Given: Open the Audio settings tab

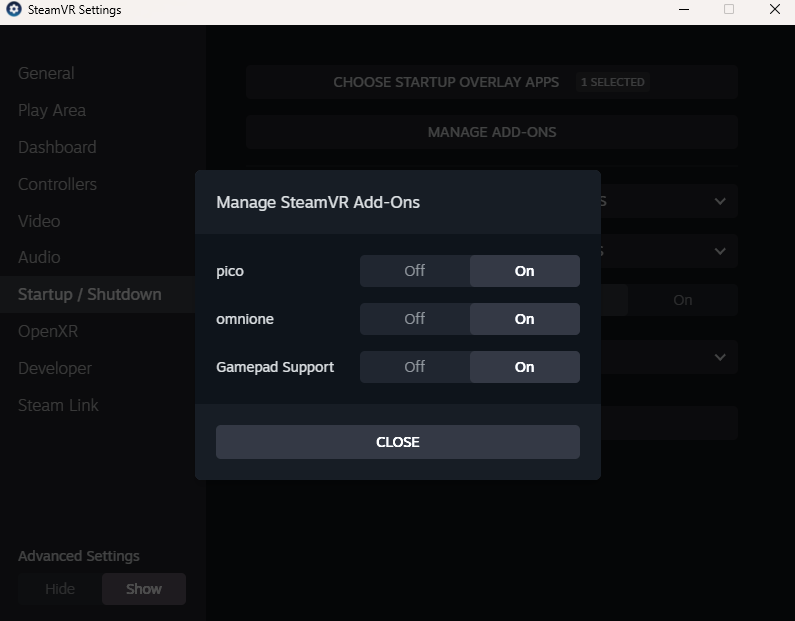Looking at the screenshot, I should [39, 257].
